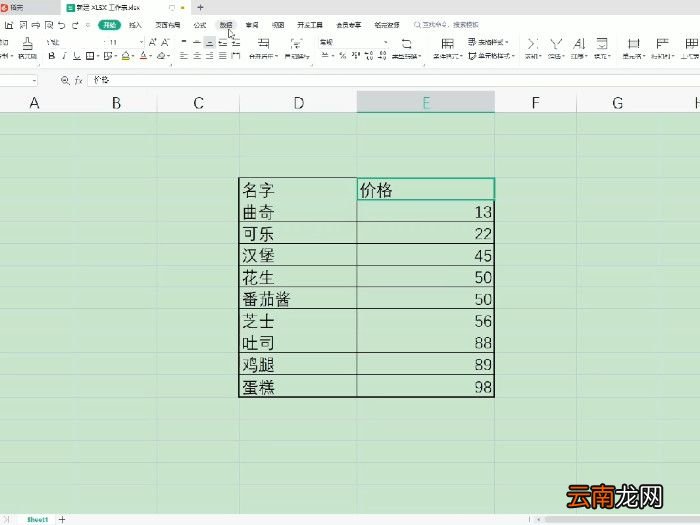This screenshot has width=700, height=525.
Task: Toggle middle vertical alignment
Action: 197,42
